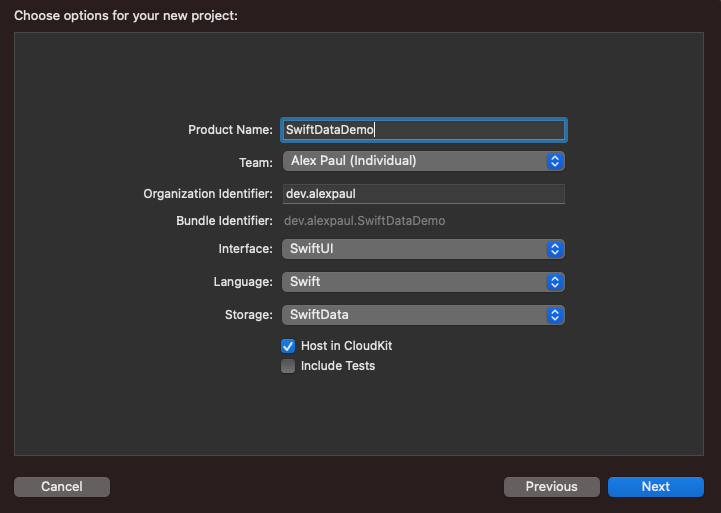Image resolution: width=721 pixels, height=513 pixels.
Task: Open the Team menu showing Alex Paul (Individual)
Action: [x=423, y=161]
